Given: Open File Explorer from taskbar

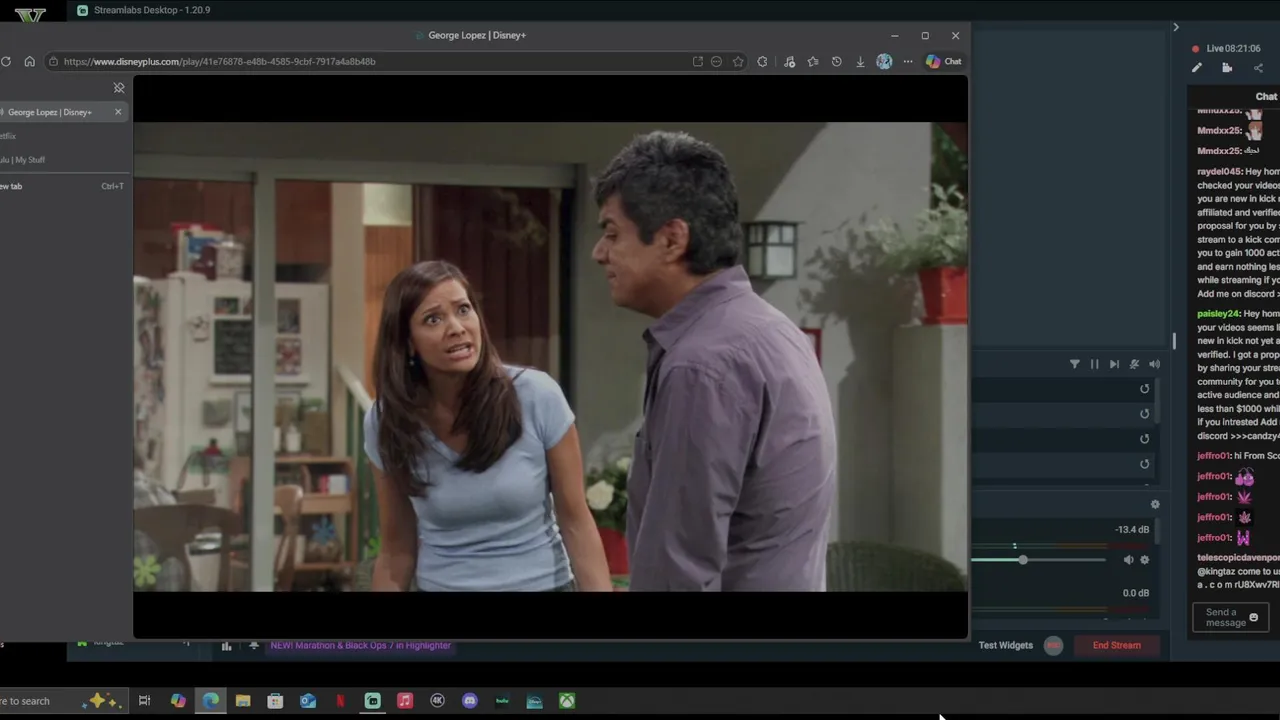Looking at the screenshot, I should coord(243,701).
